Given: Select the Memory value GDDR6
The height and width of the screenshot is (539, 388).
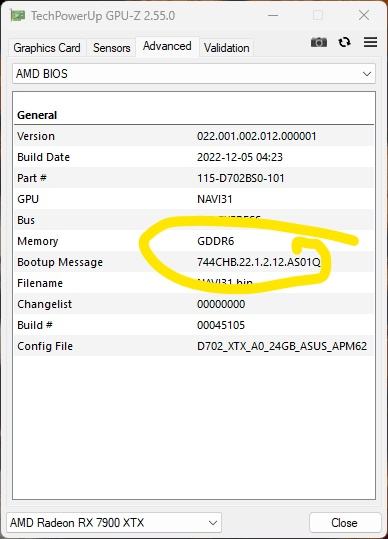Looking at the screenshot, I should [215, 241].
